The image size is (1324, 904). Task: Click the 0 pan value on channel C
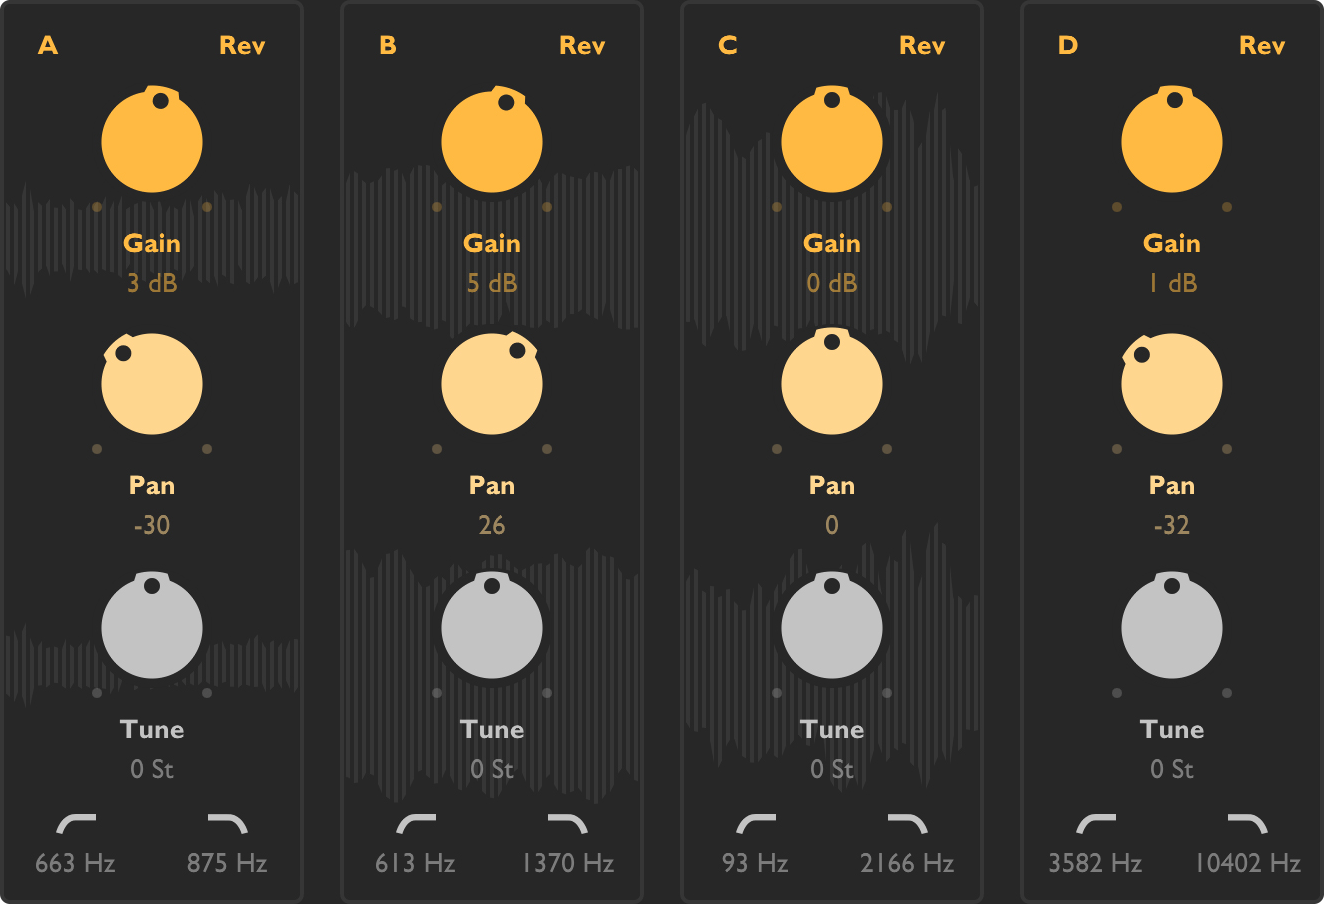pos(832,526)
